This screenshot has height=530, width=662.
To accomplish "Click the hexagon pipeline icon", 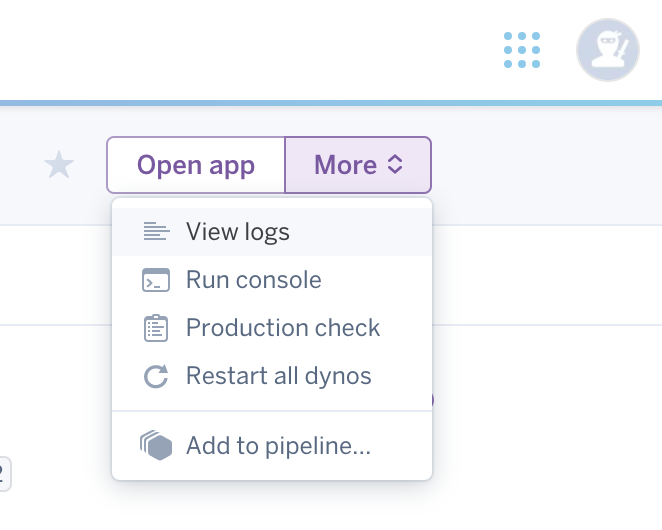I will [156, 446].
